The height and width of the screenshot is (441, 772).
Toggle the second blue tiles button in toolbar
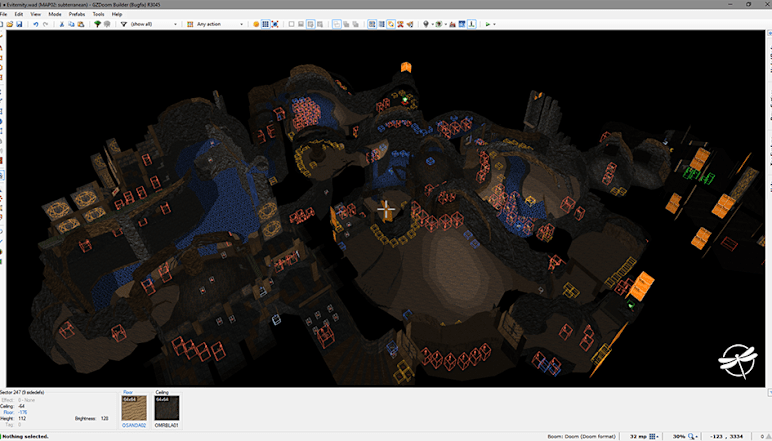tap(382, 24)
